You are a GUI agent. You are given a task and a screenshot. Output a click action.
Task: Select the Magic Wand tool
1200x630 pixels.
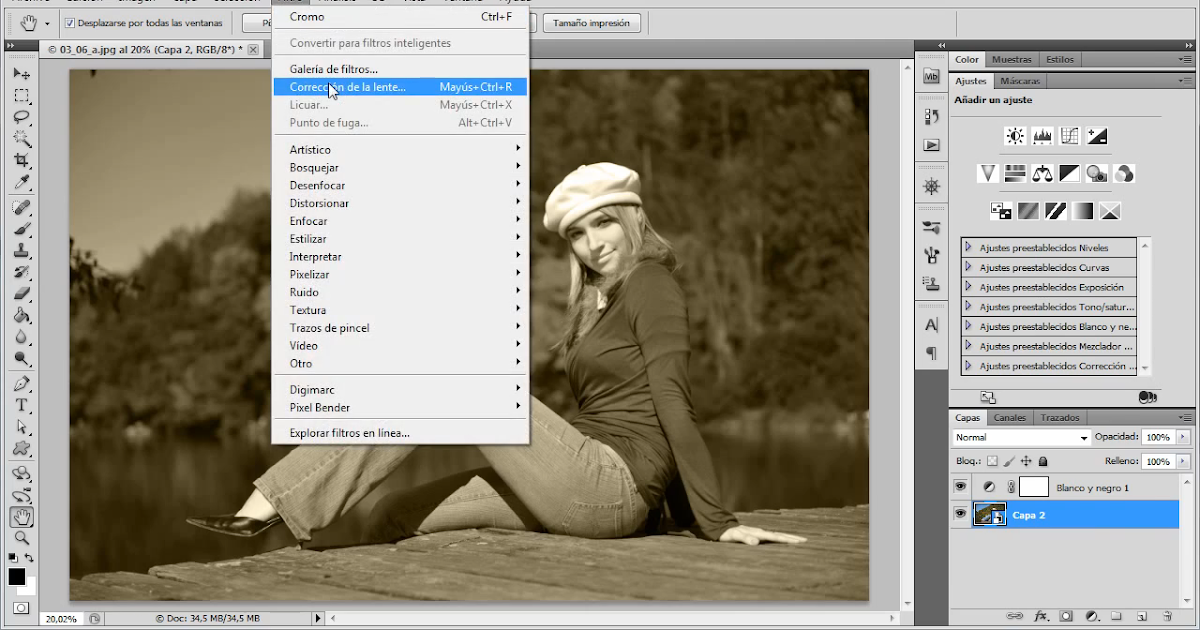click(x=21, y=139)
